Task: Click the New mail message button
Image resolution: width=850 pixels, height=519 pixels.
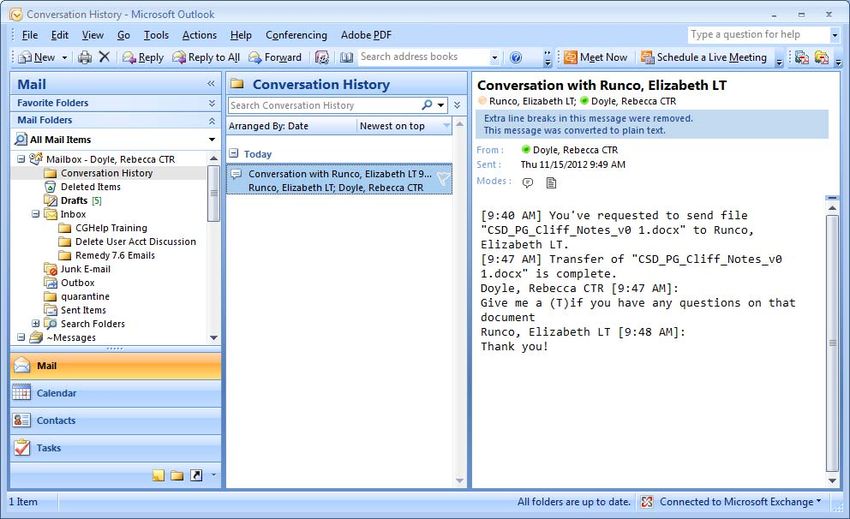Action: pos(37,57)
